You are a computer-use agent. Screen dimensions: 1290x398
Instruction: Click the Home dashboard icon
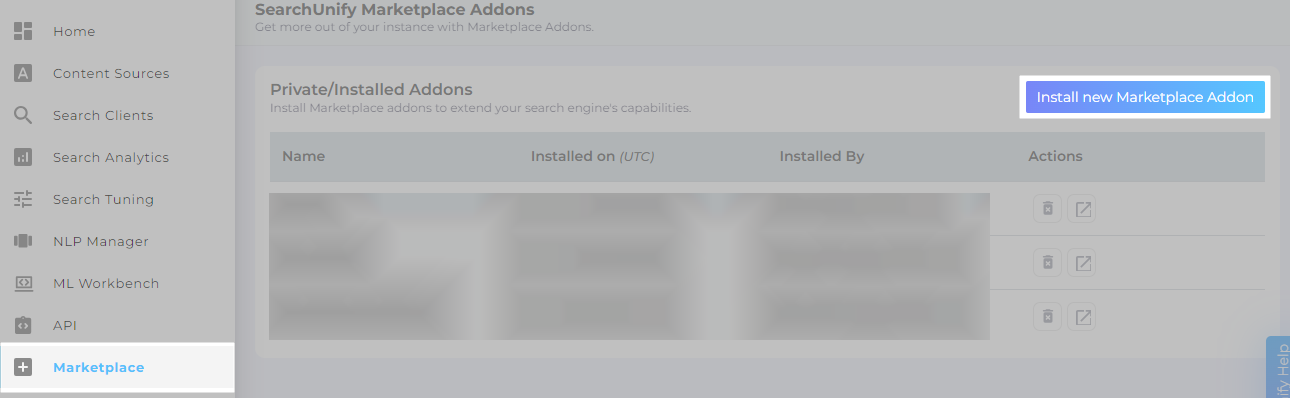(x=23, y=31)
